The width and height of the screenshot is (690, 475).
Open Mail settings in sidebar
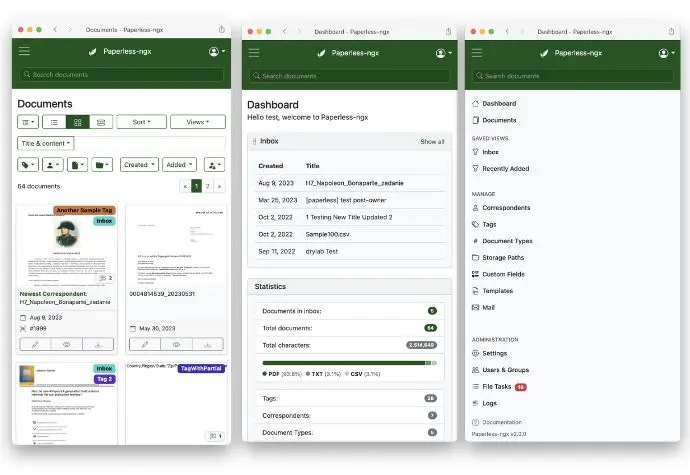[x=484, y=308]
